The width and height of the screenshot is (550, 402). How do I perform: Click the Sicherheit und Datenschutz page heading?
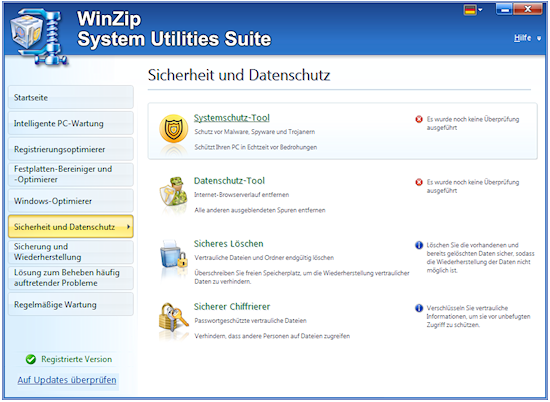click(239, 75)
